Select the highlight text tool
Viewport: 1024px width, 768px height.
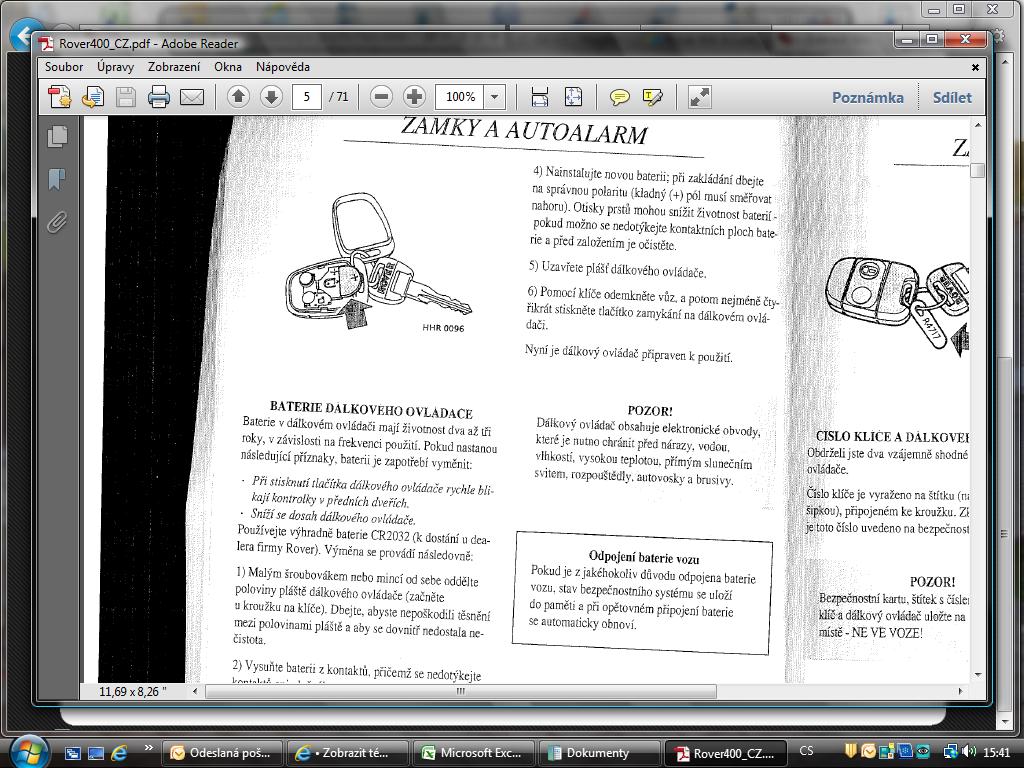click(653, 97)
